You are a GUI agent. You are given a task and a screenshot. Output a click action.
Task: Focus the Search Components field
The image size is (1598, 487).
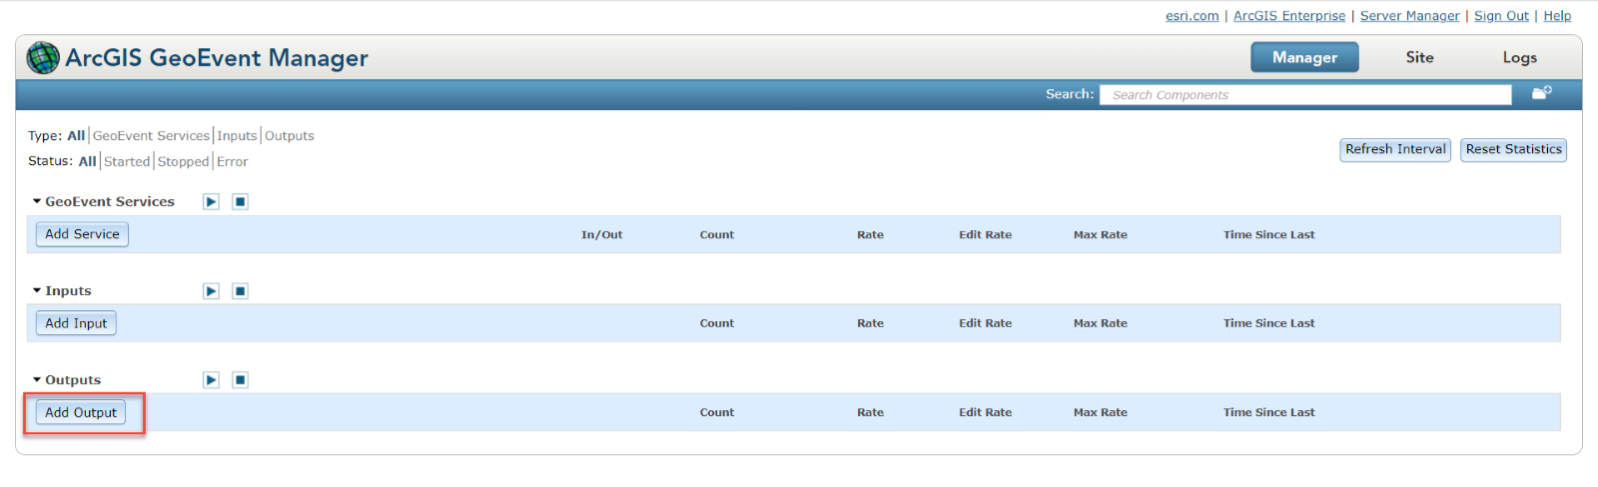tap(1305, 94)
